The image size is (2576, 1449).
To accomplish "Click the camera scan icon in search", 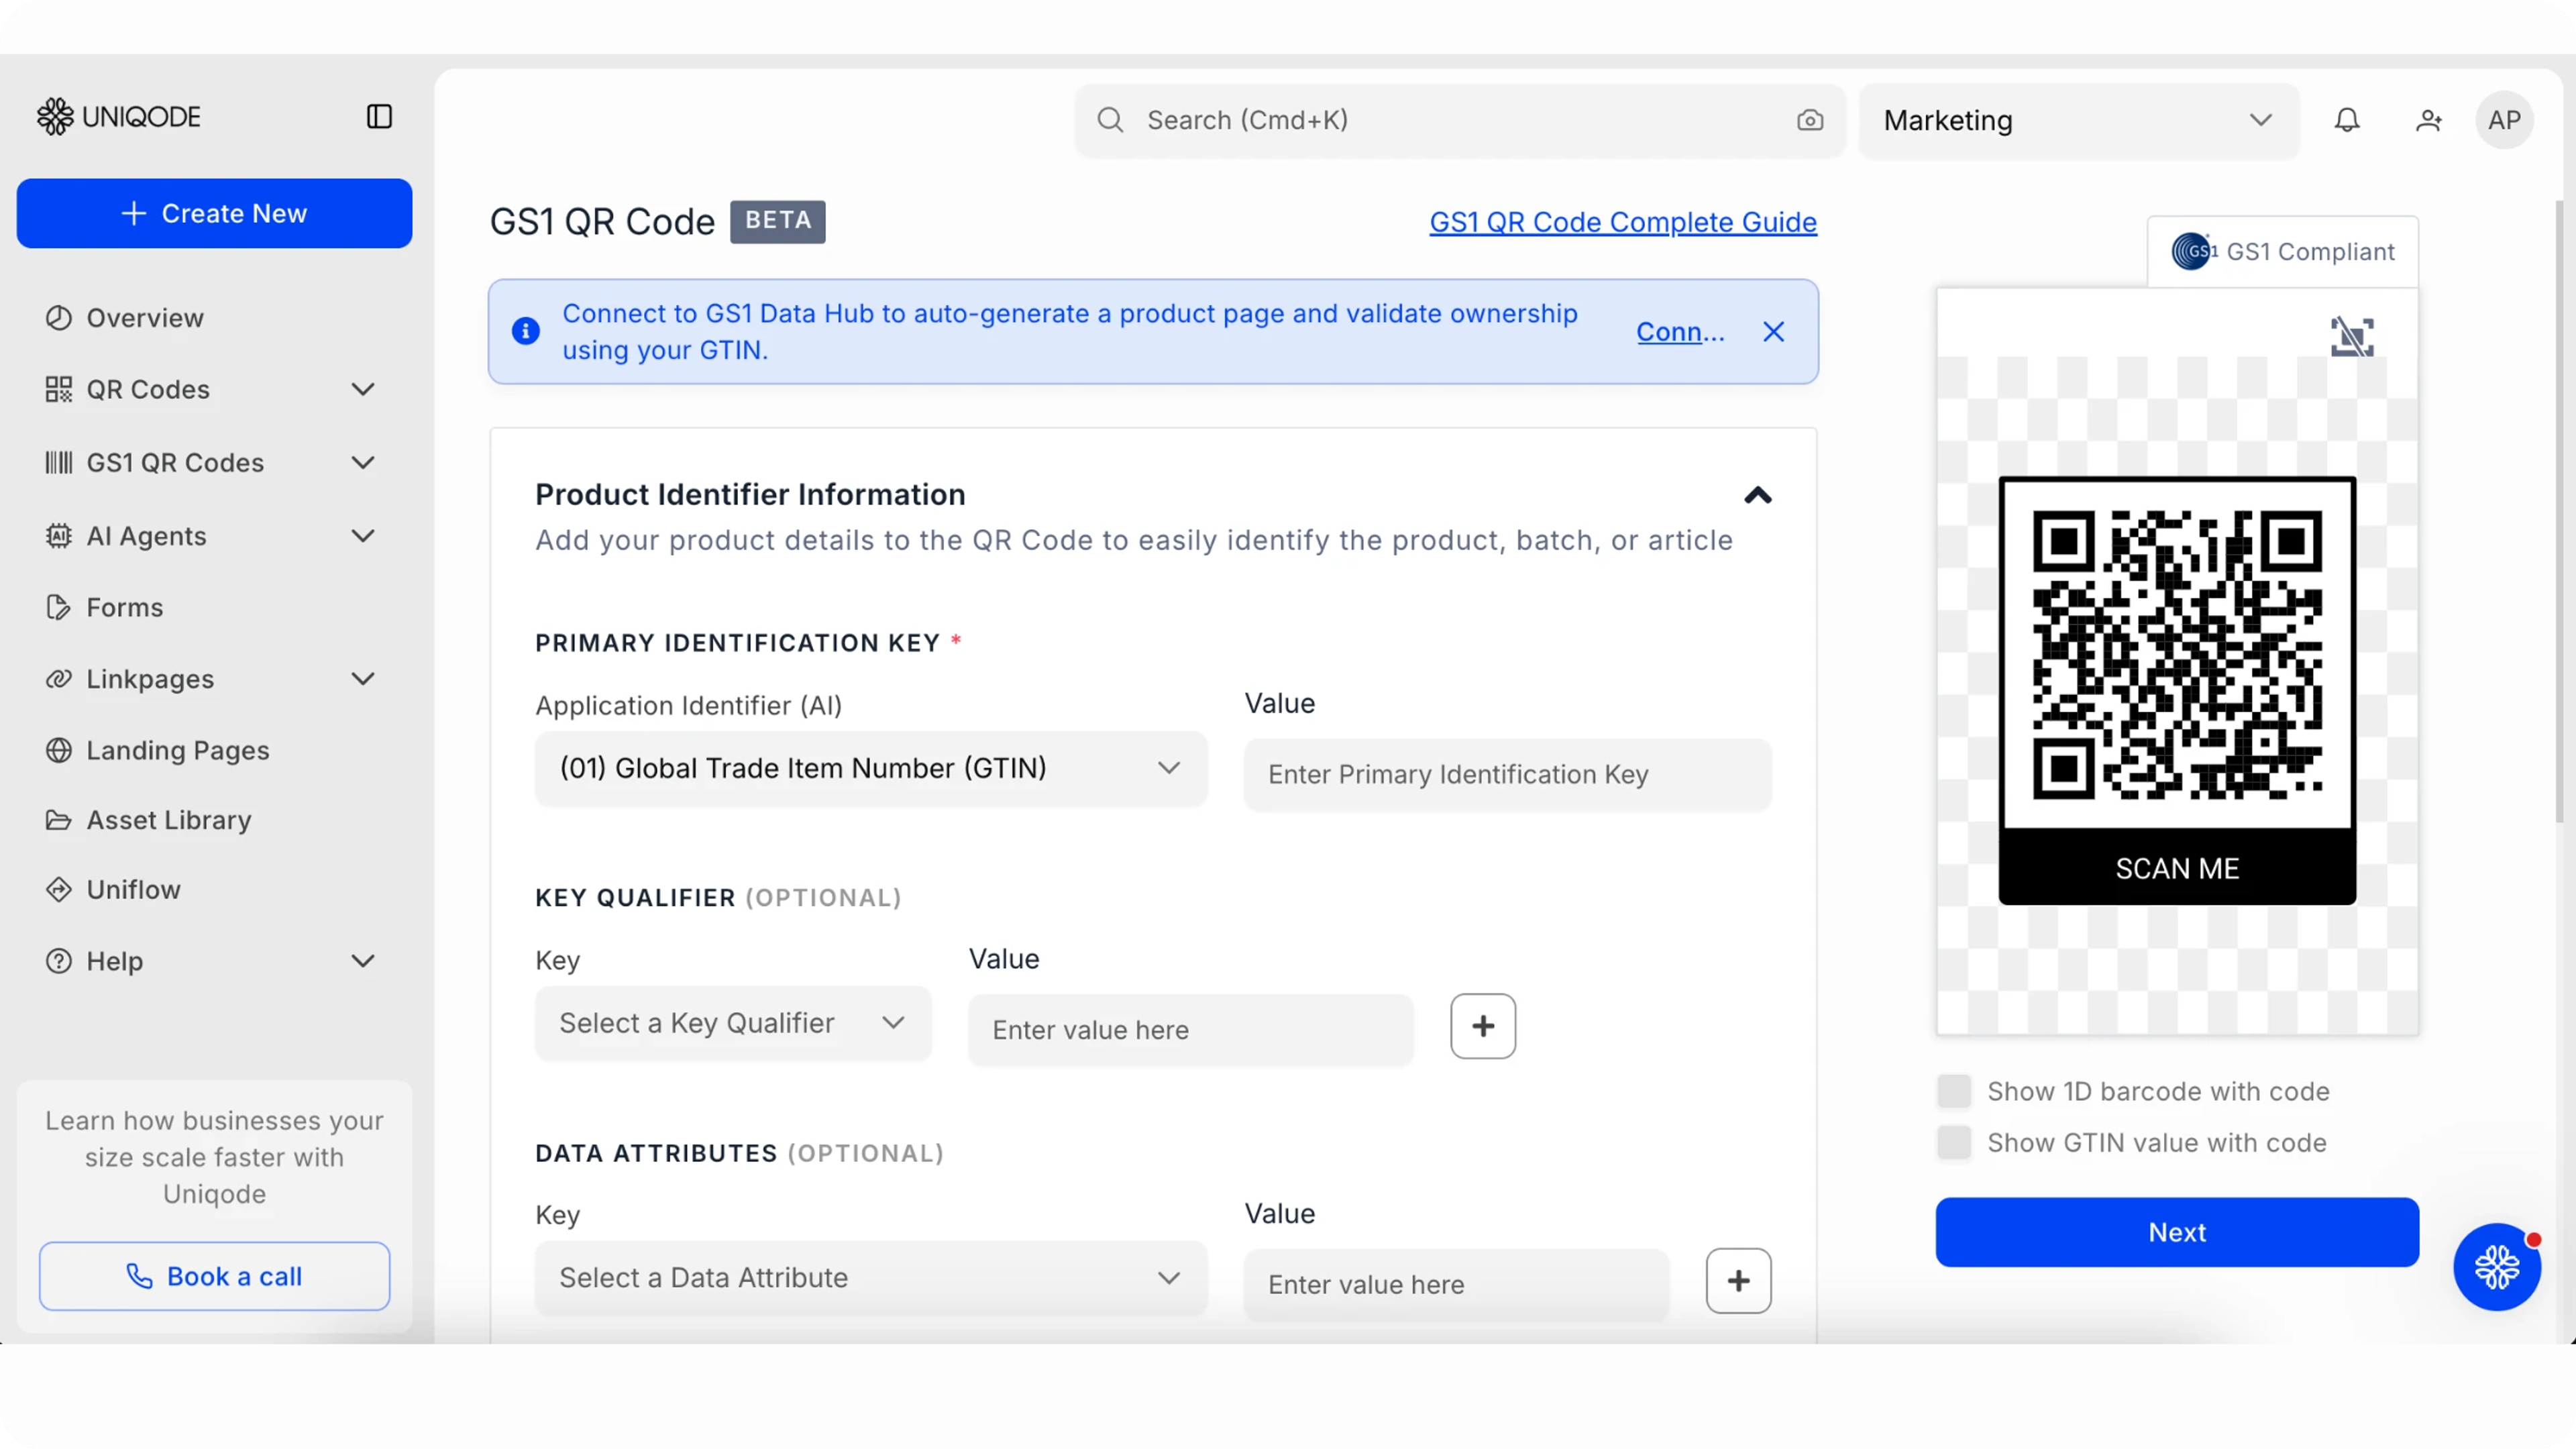I will coord(1810,120).
